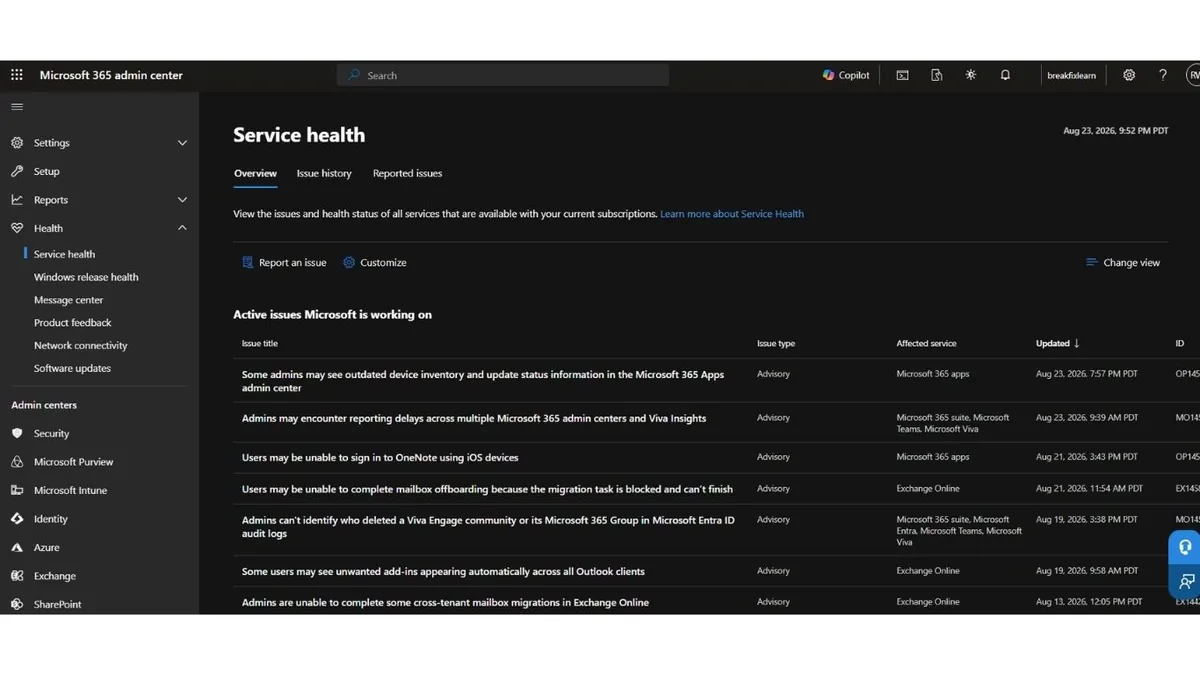Collapse the navigation menu hamburger icon
1200x675 pixels.
pos(17,107)
